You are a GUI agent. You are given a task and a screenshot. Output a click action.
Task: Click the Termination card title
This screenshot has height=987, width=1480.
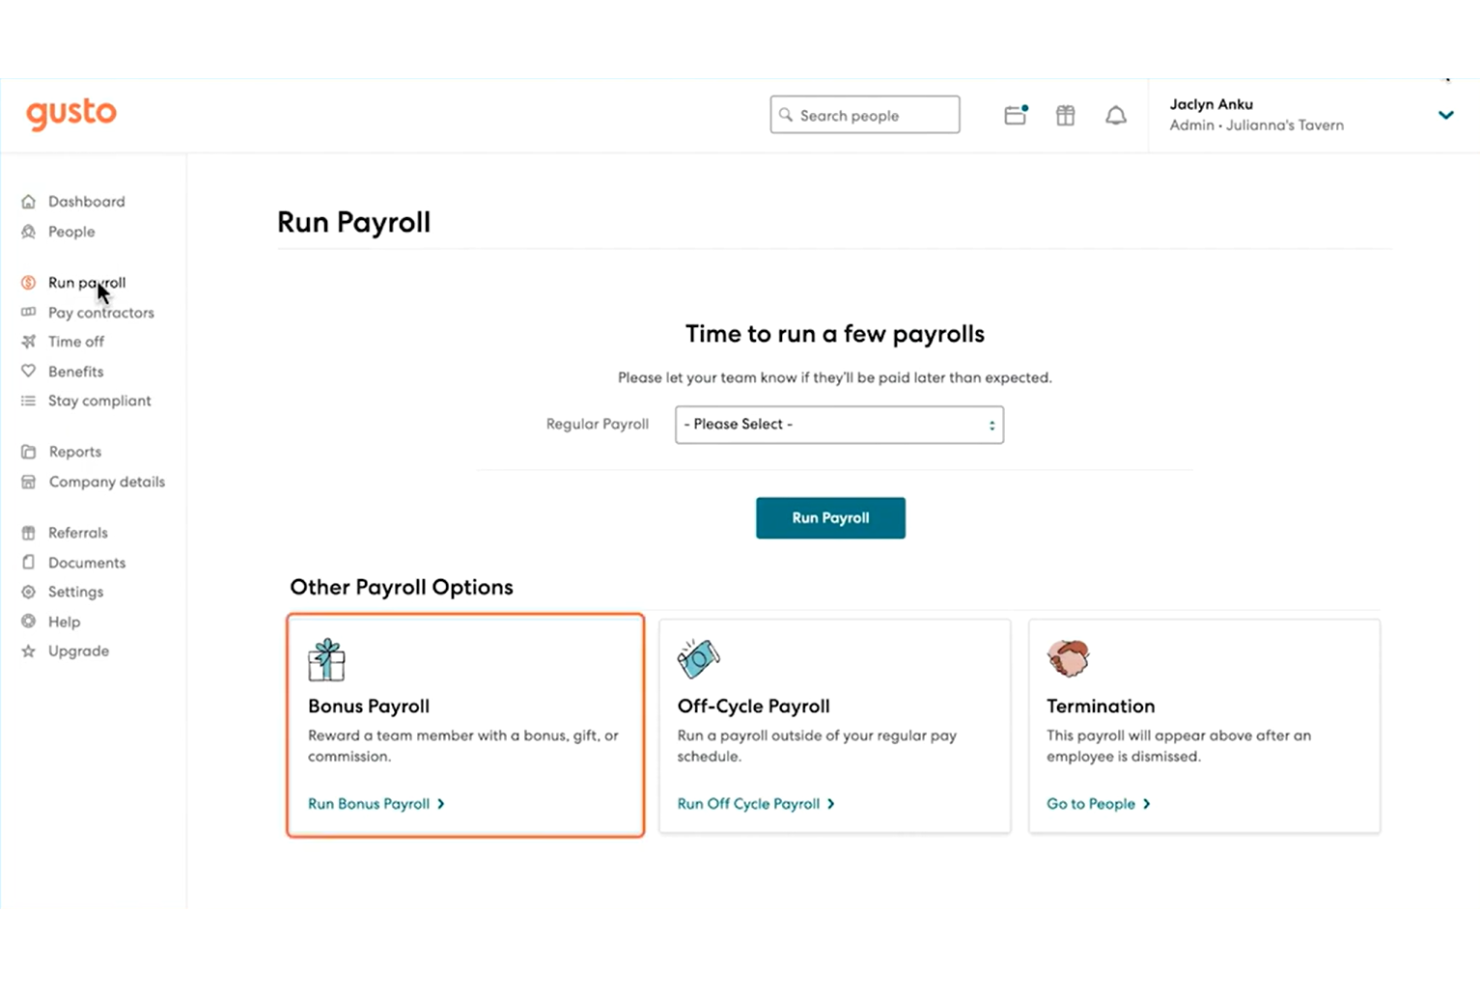click(x=1101, y=706)
